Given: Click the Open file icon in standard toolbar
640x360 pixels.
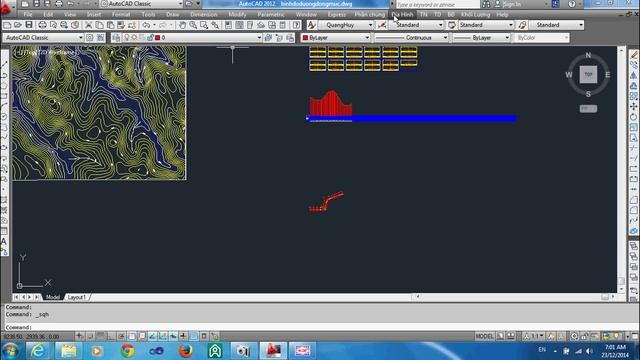Looking at the screenshot, I should coord(18,25).
